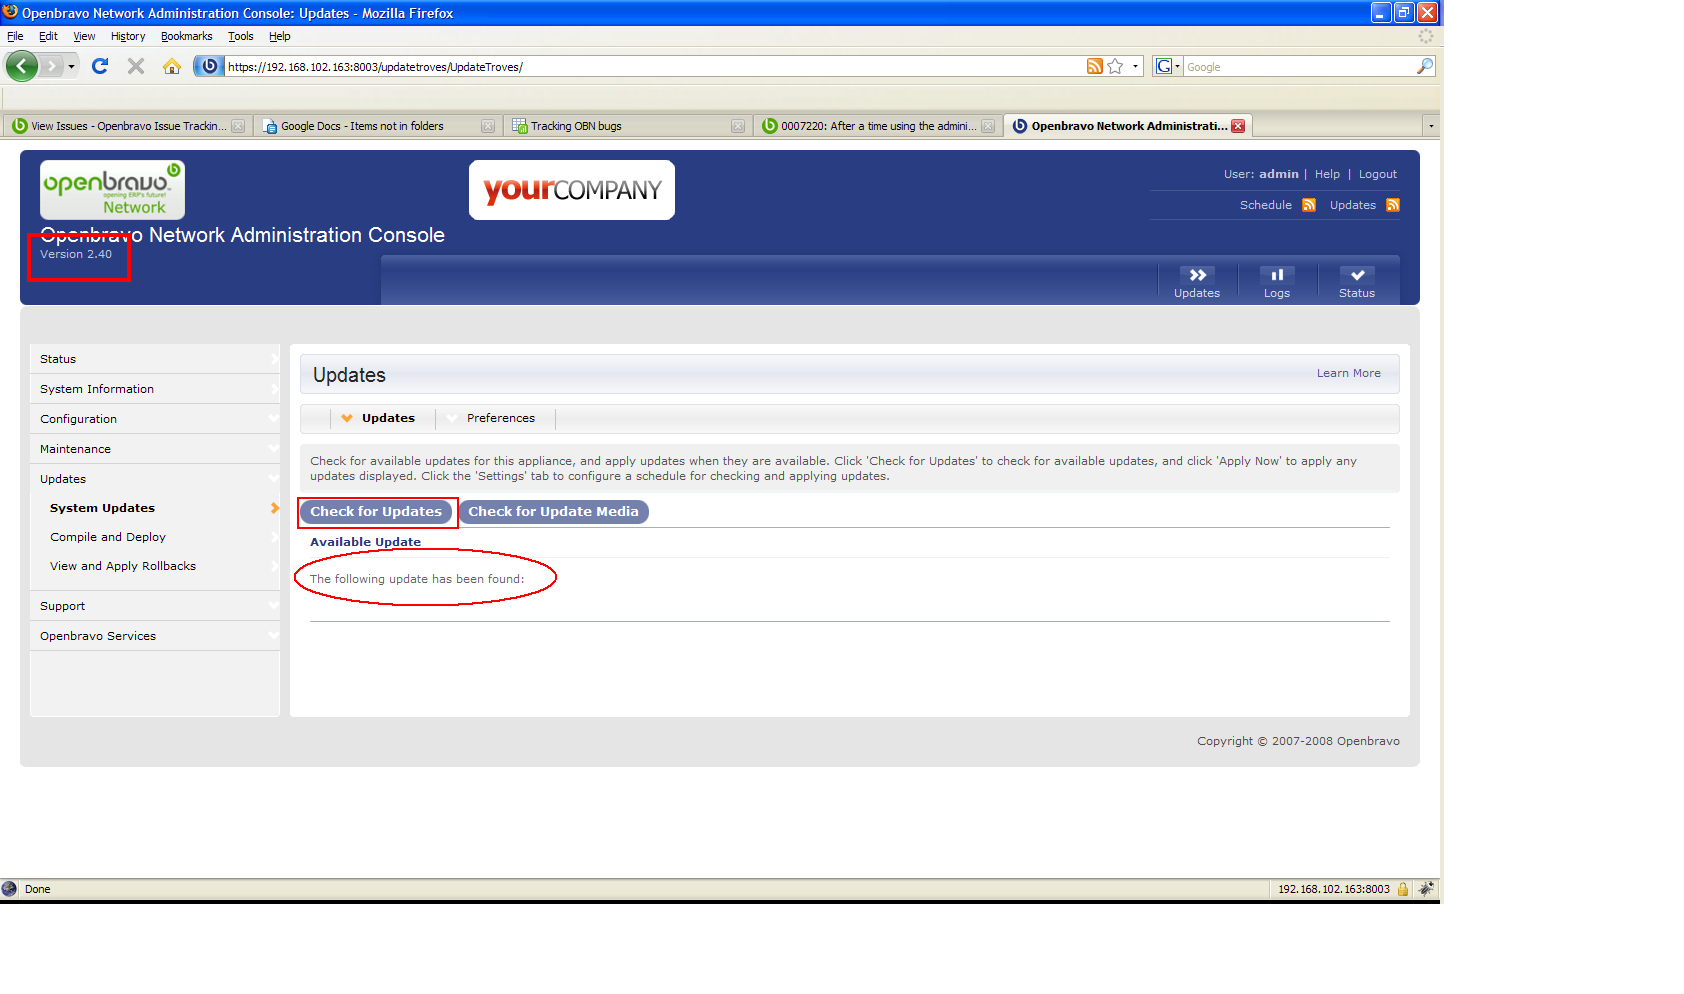Open the View menu
Image resolution: width=1684 pixels, height=994 pixels.
point(84,36)
